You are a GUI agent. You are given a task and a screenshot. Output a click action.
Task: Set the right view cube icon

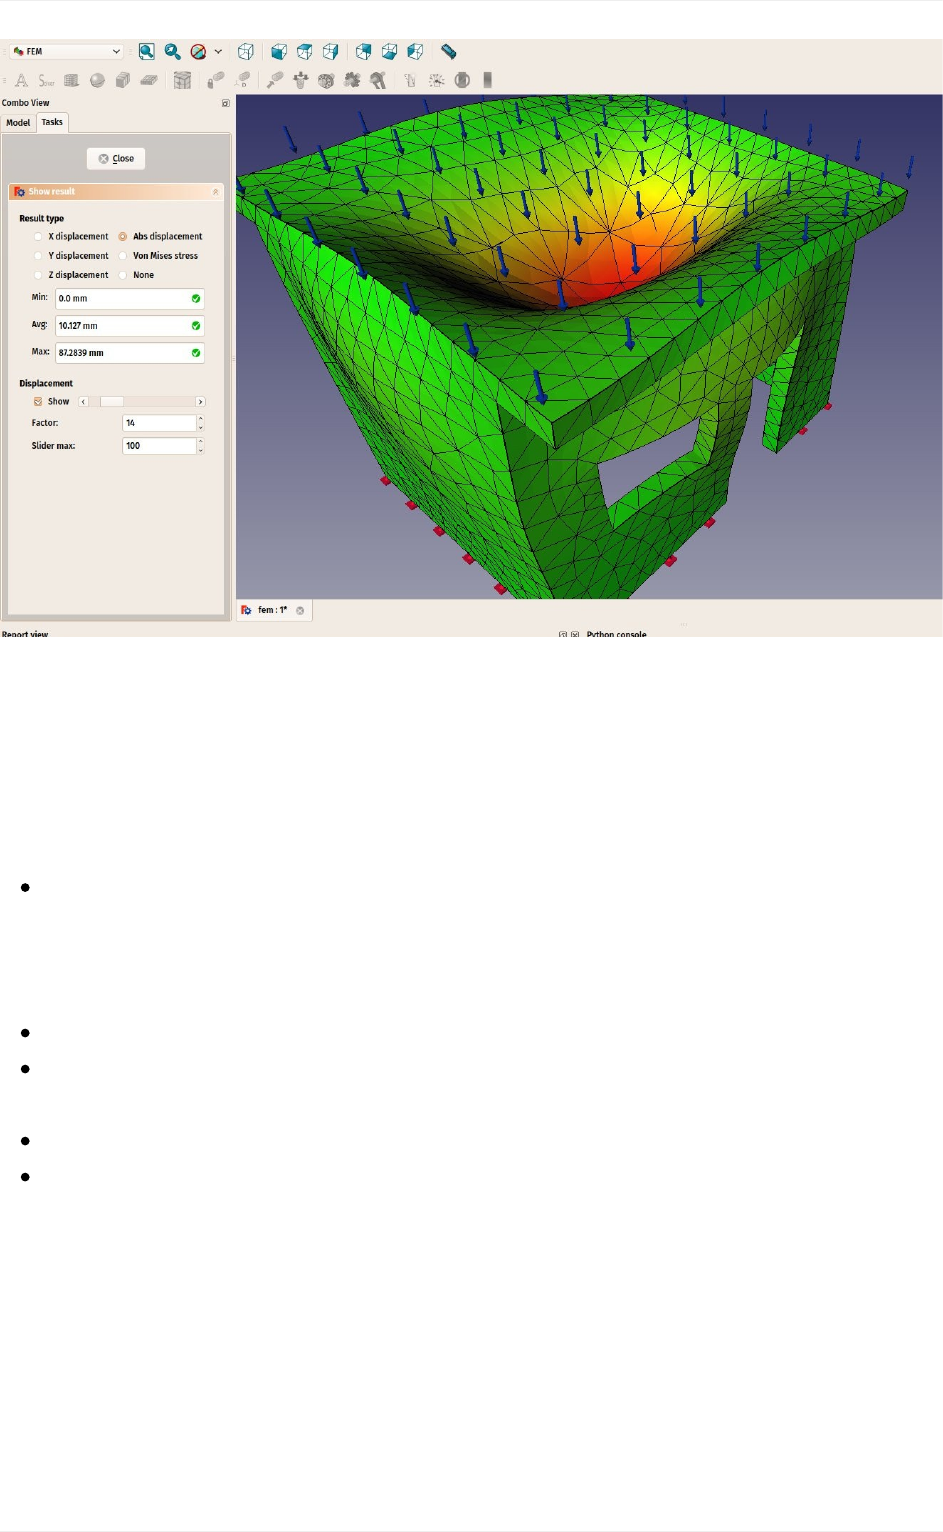tap(331, 51)
